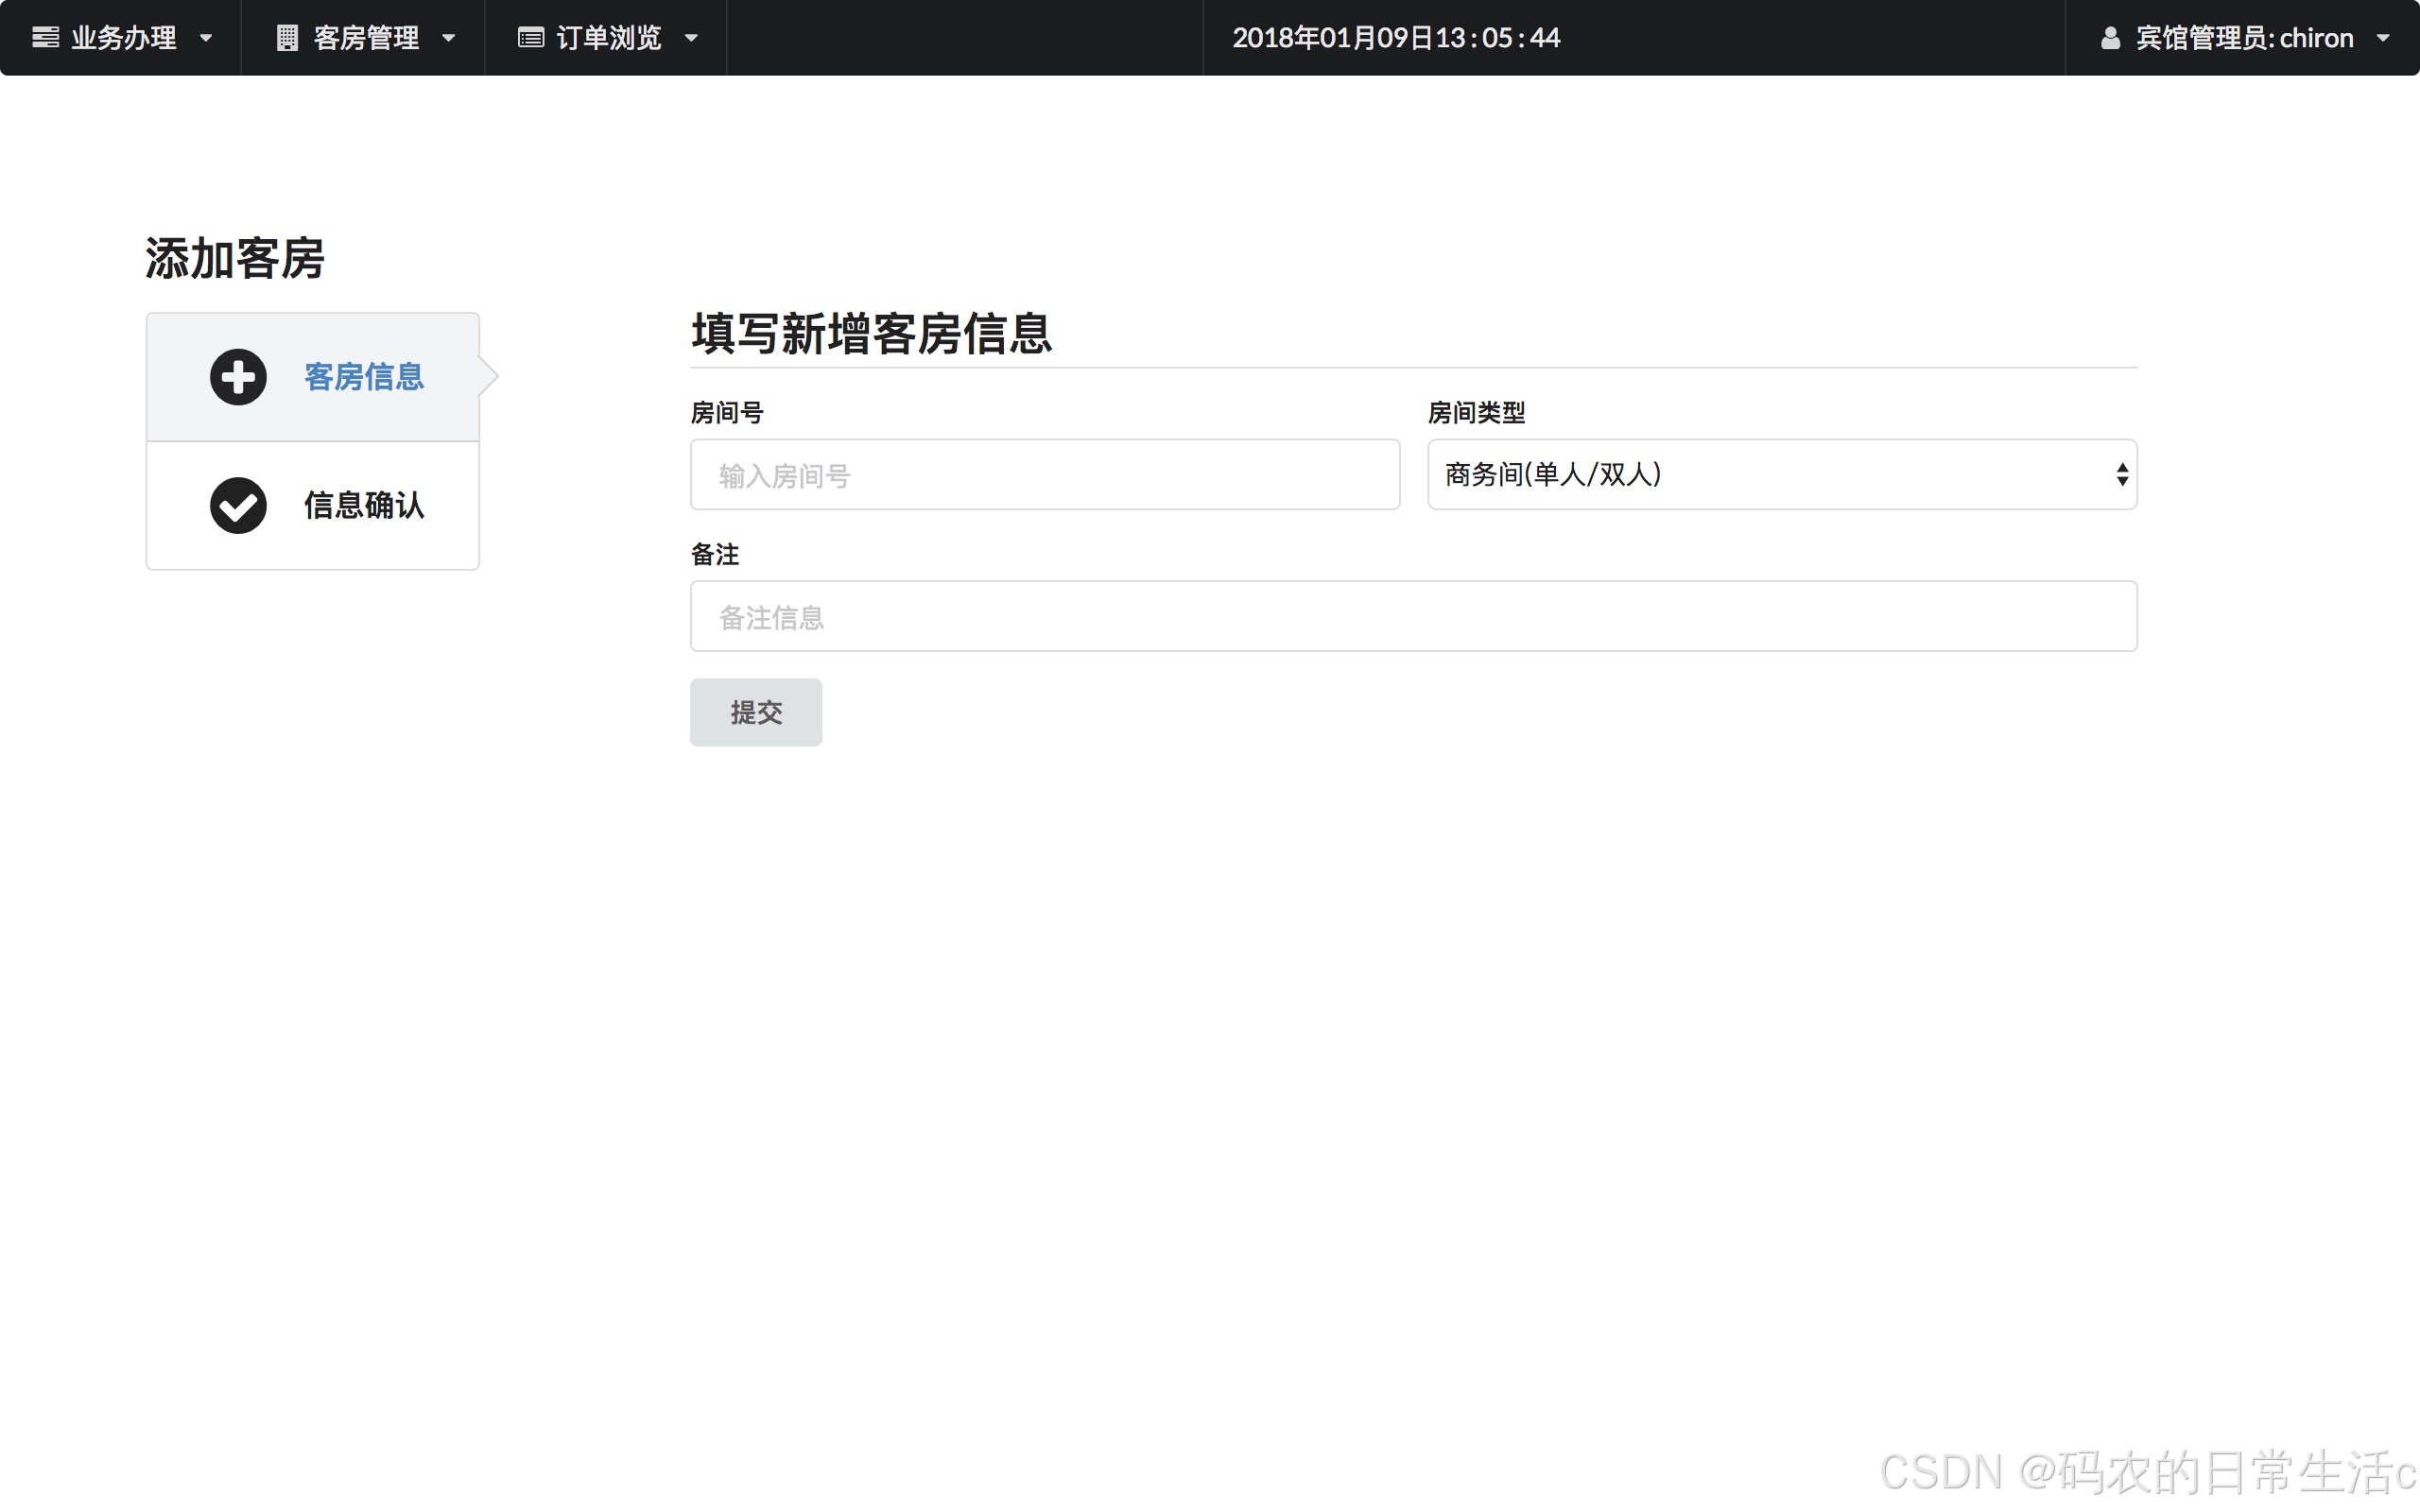Open the 订单浏览 menu

pyautogui.click(x=608, y=38)
